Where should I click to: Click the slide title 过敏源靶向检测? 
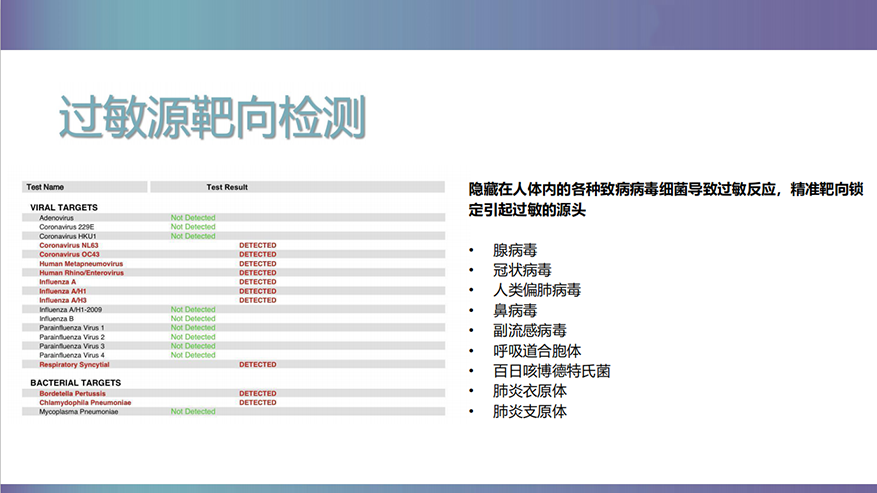click(x=211, y=118)
